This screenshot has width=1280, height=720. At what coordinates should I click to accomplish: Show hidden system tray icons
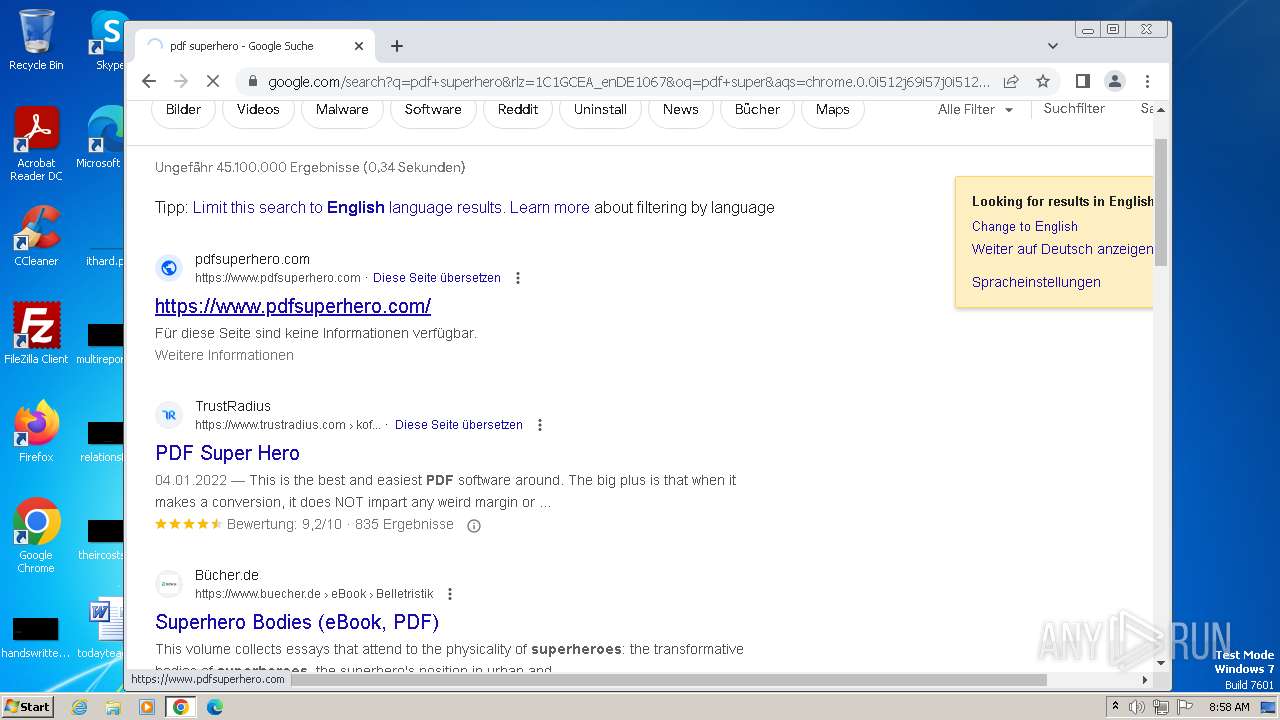[1116, 707]
